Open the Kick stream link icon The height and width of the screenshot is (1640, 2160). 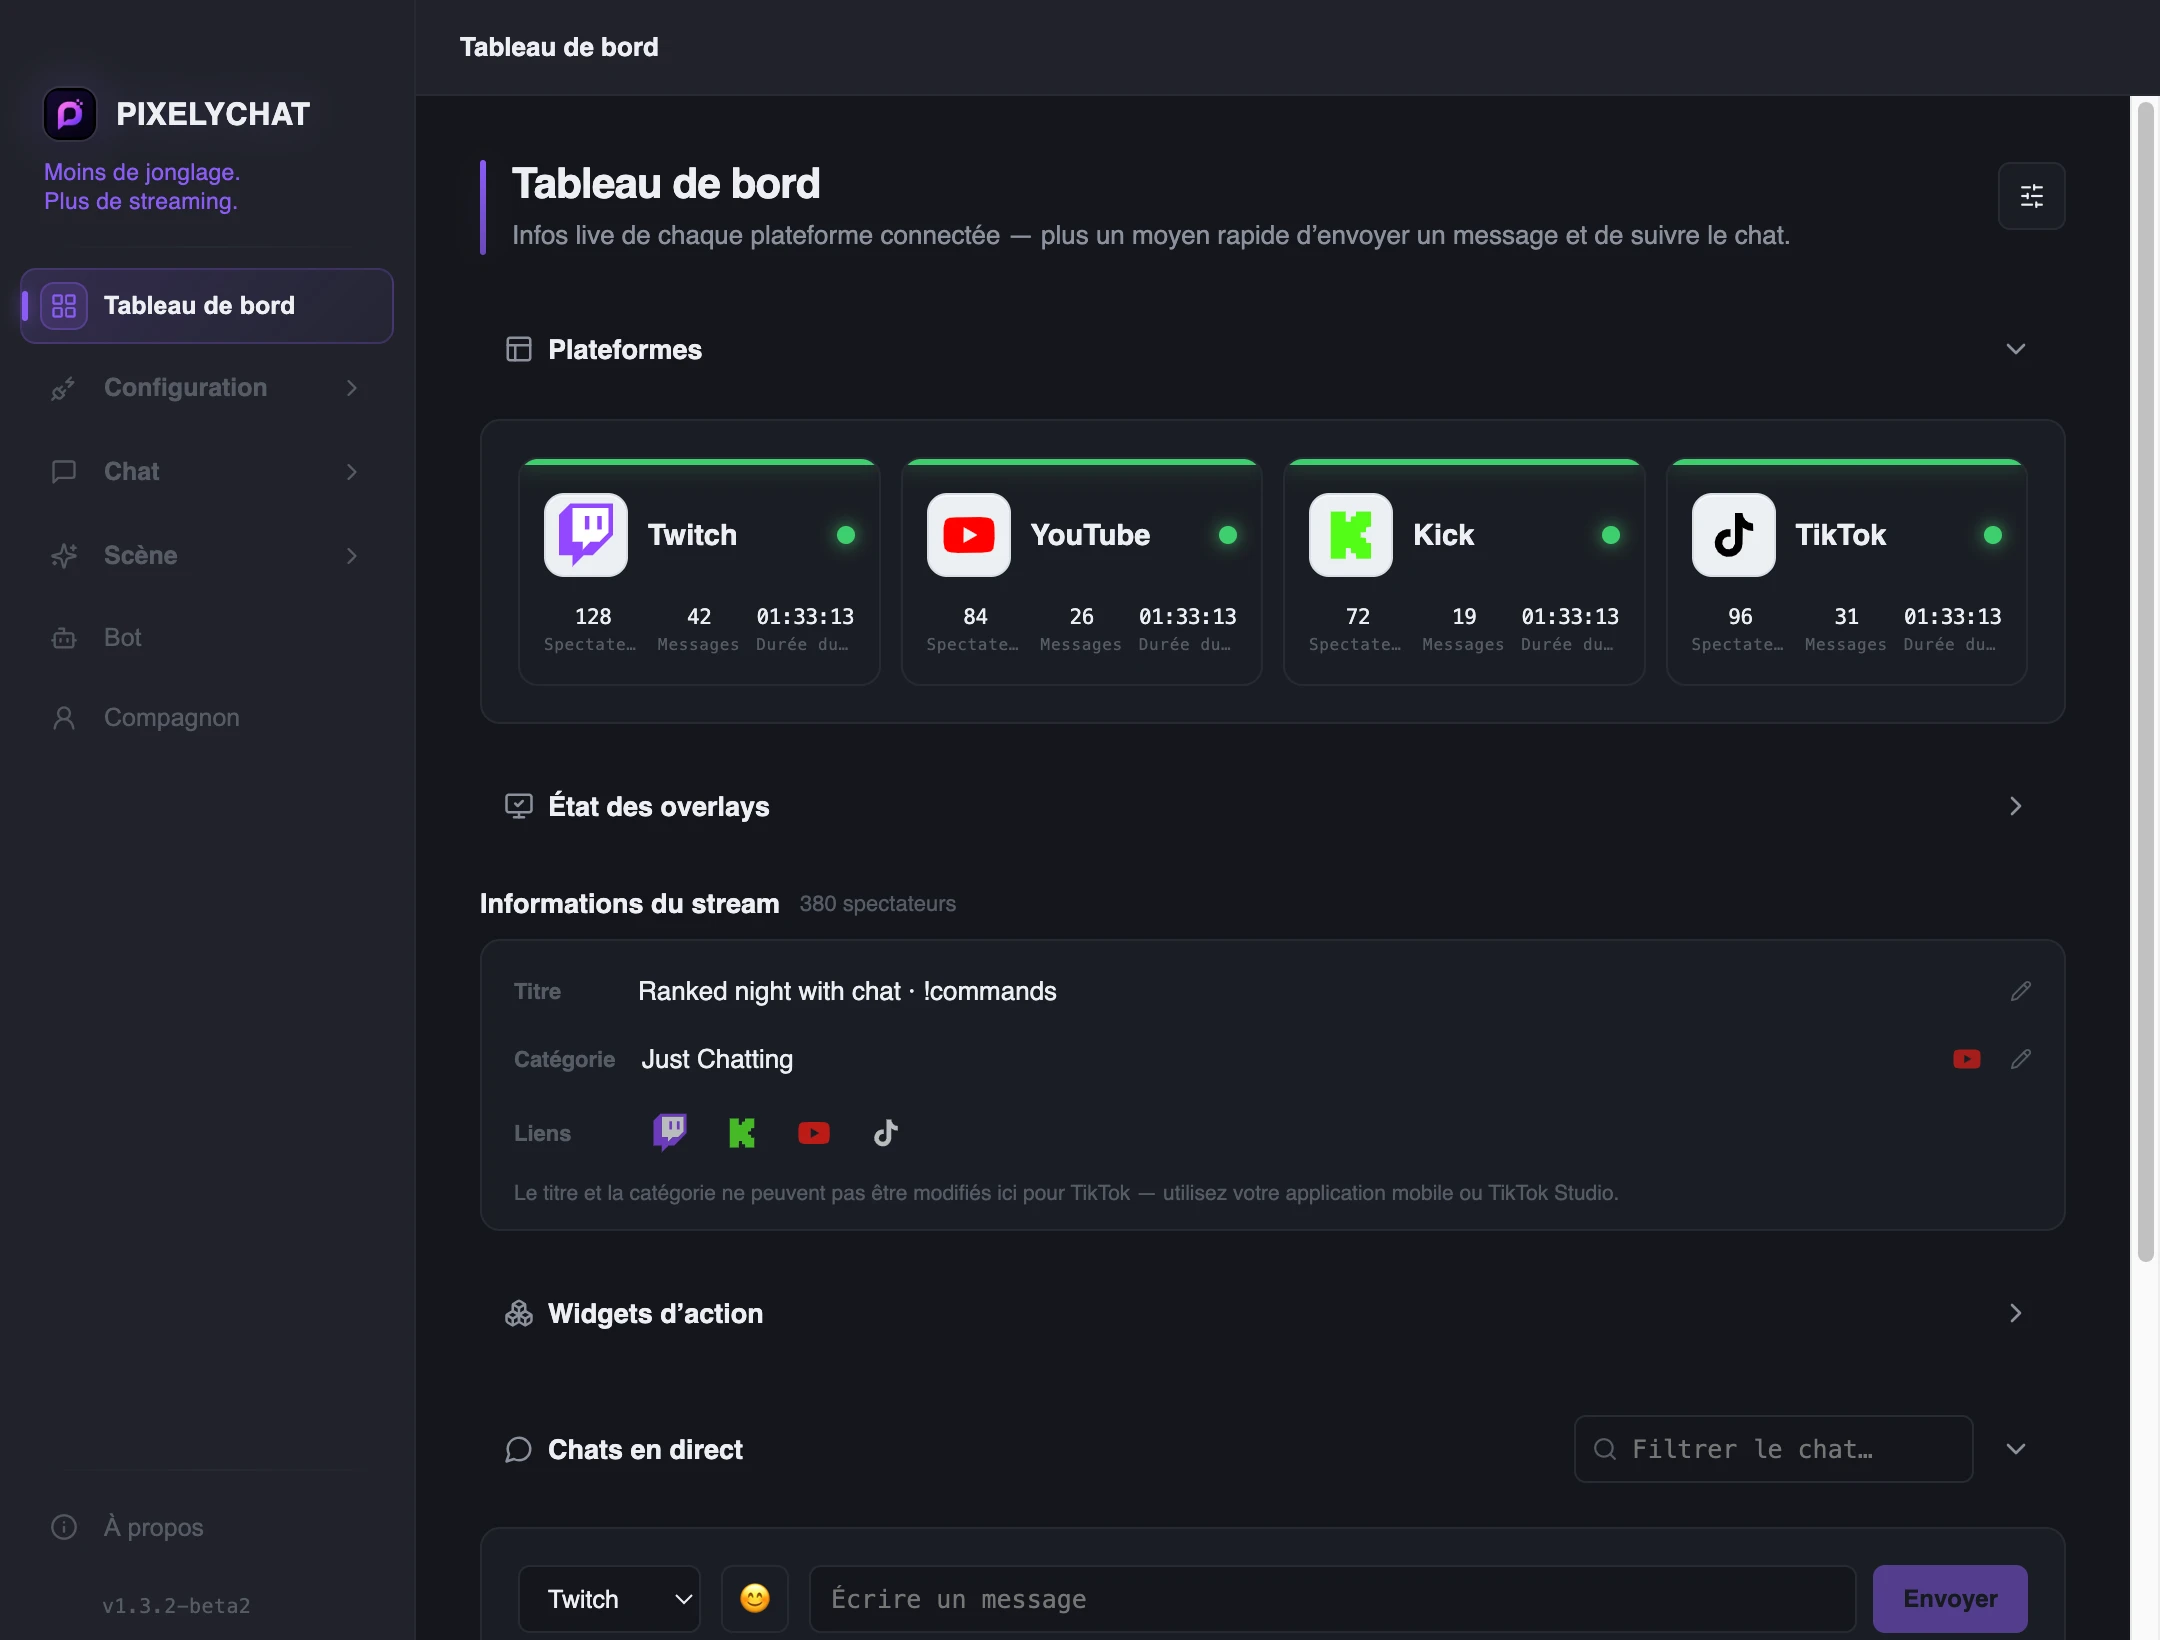[x=742, y=1133]
